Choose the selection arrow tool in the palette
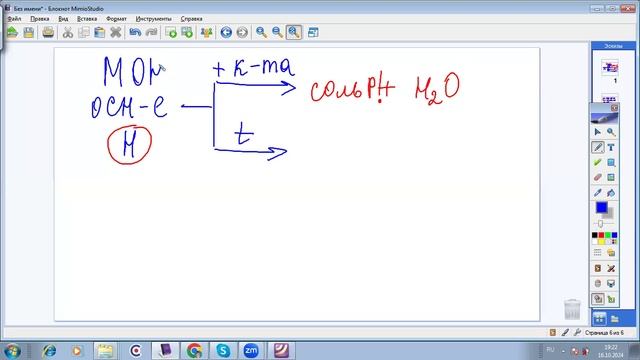 (x=598, y=132)
